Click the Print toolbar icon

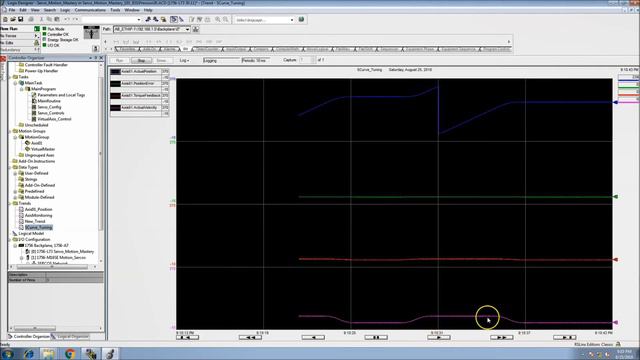31,19
